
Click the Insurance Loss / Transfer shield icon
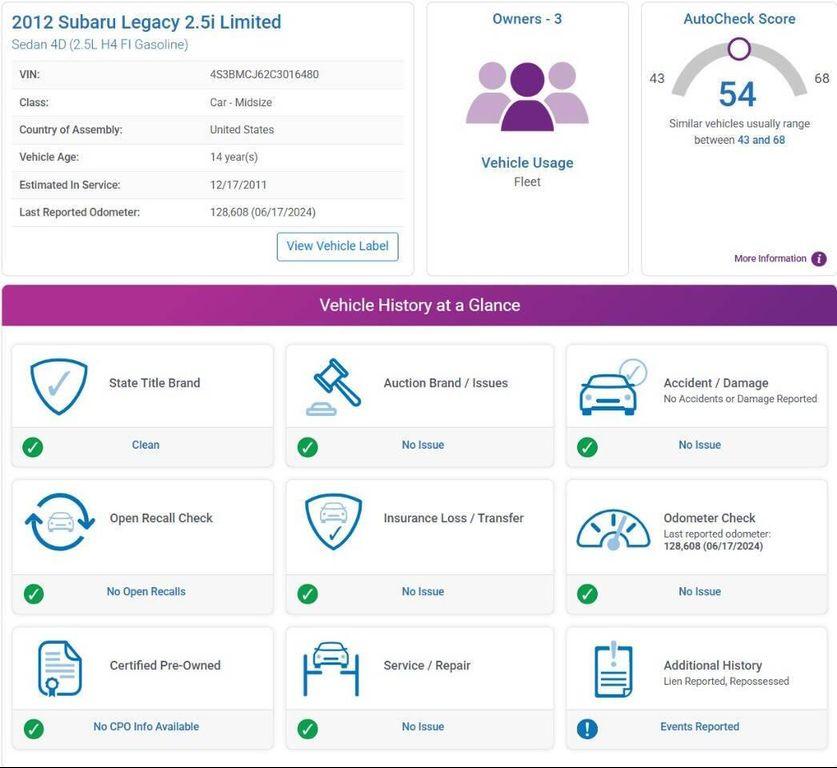(334, 521)
